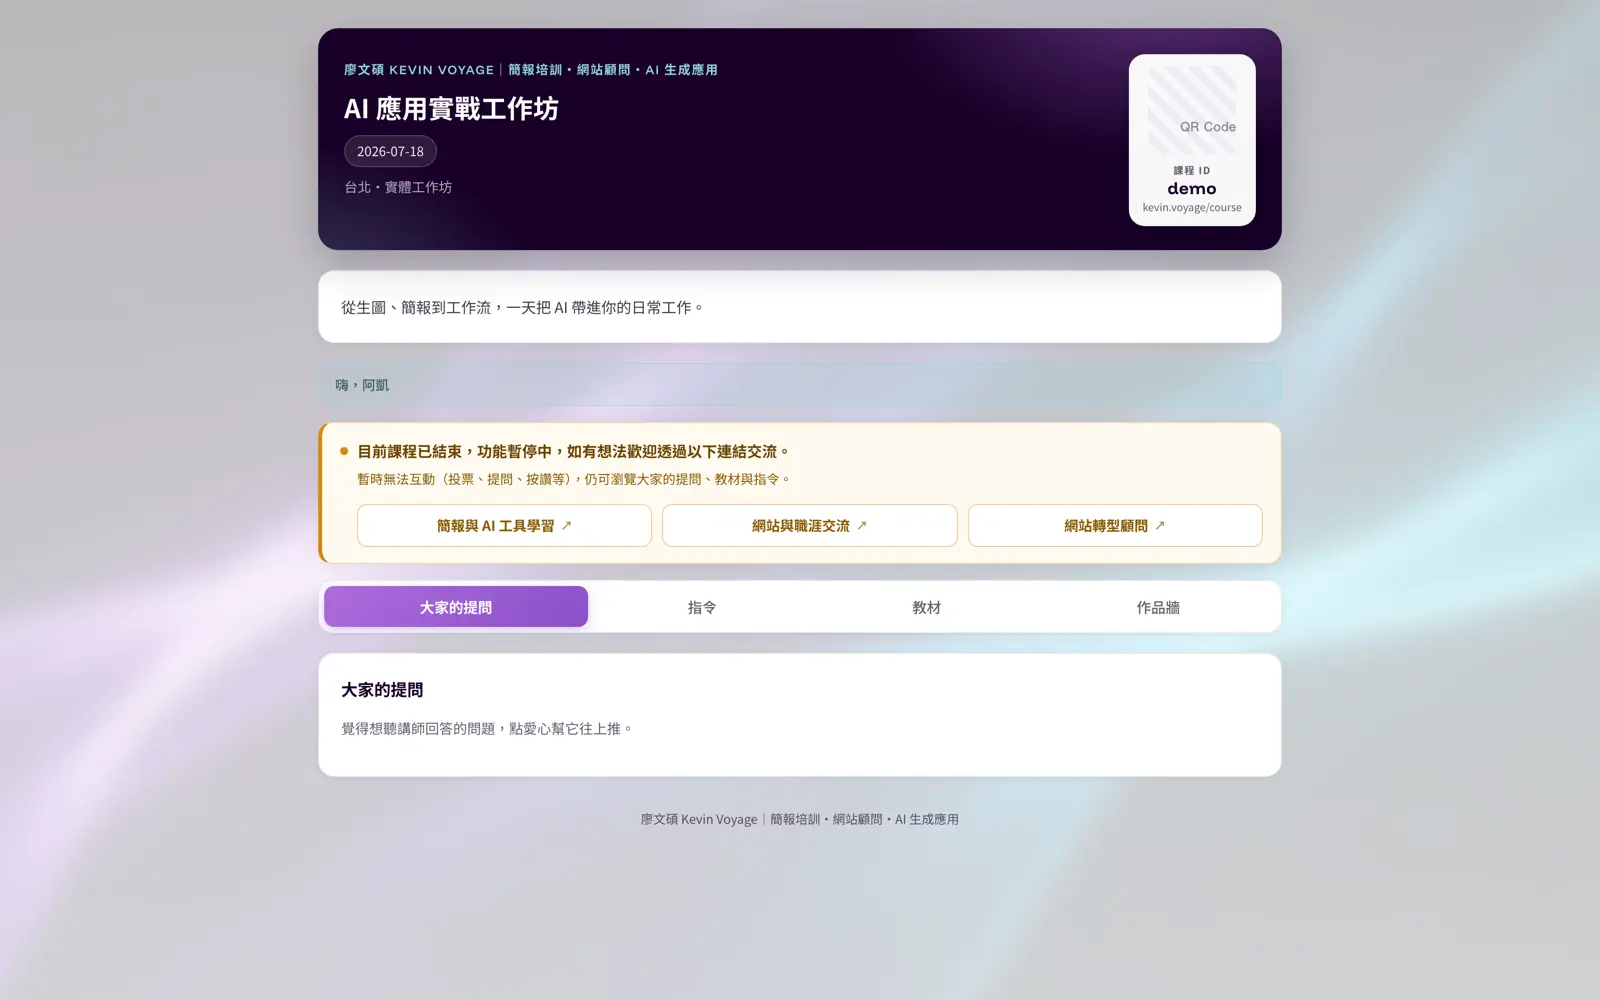Click the footer text 廖文碩 Kevin Voyage
Screen dimensions: 1600x1000
pos(699,819)
